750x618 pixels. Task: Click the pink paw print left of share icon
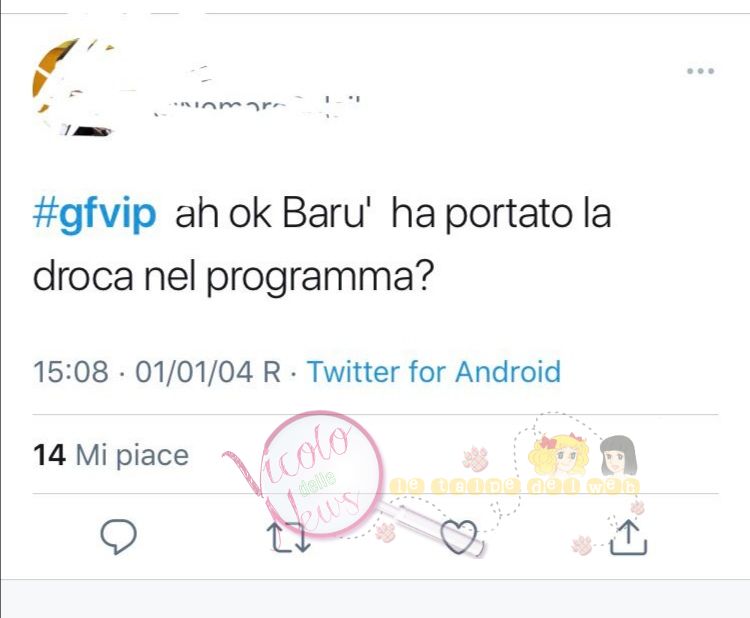coord(582,546)
